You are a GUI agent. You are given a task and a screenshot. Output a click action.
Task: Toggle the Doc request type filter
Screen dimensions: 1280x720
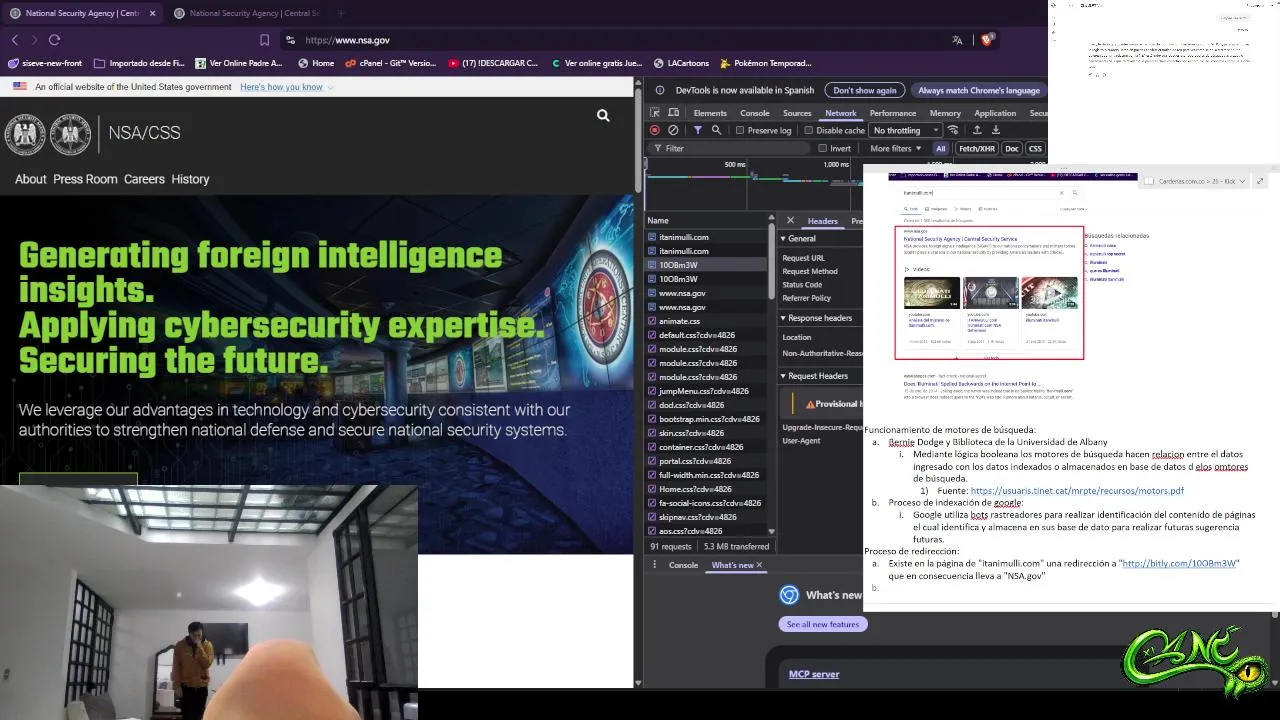point(1012,148)
